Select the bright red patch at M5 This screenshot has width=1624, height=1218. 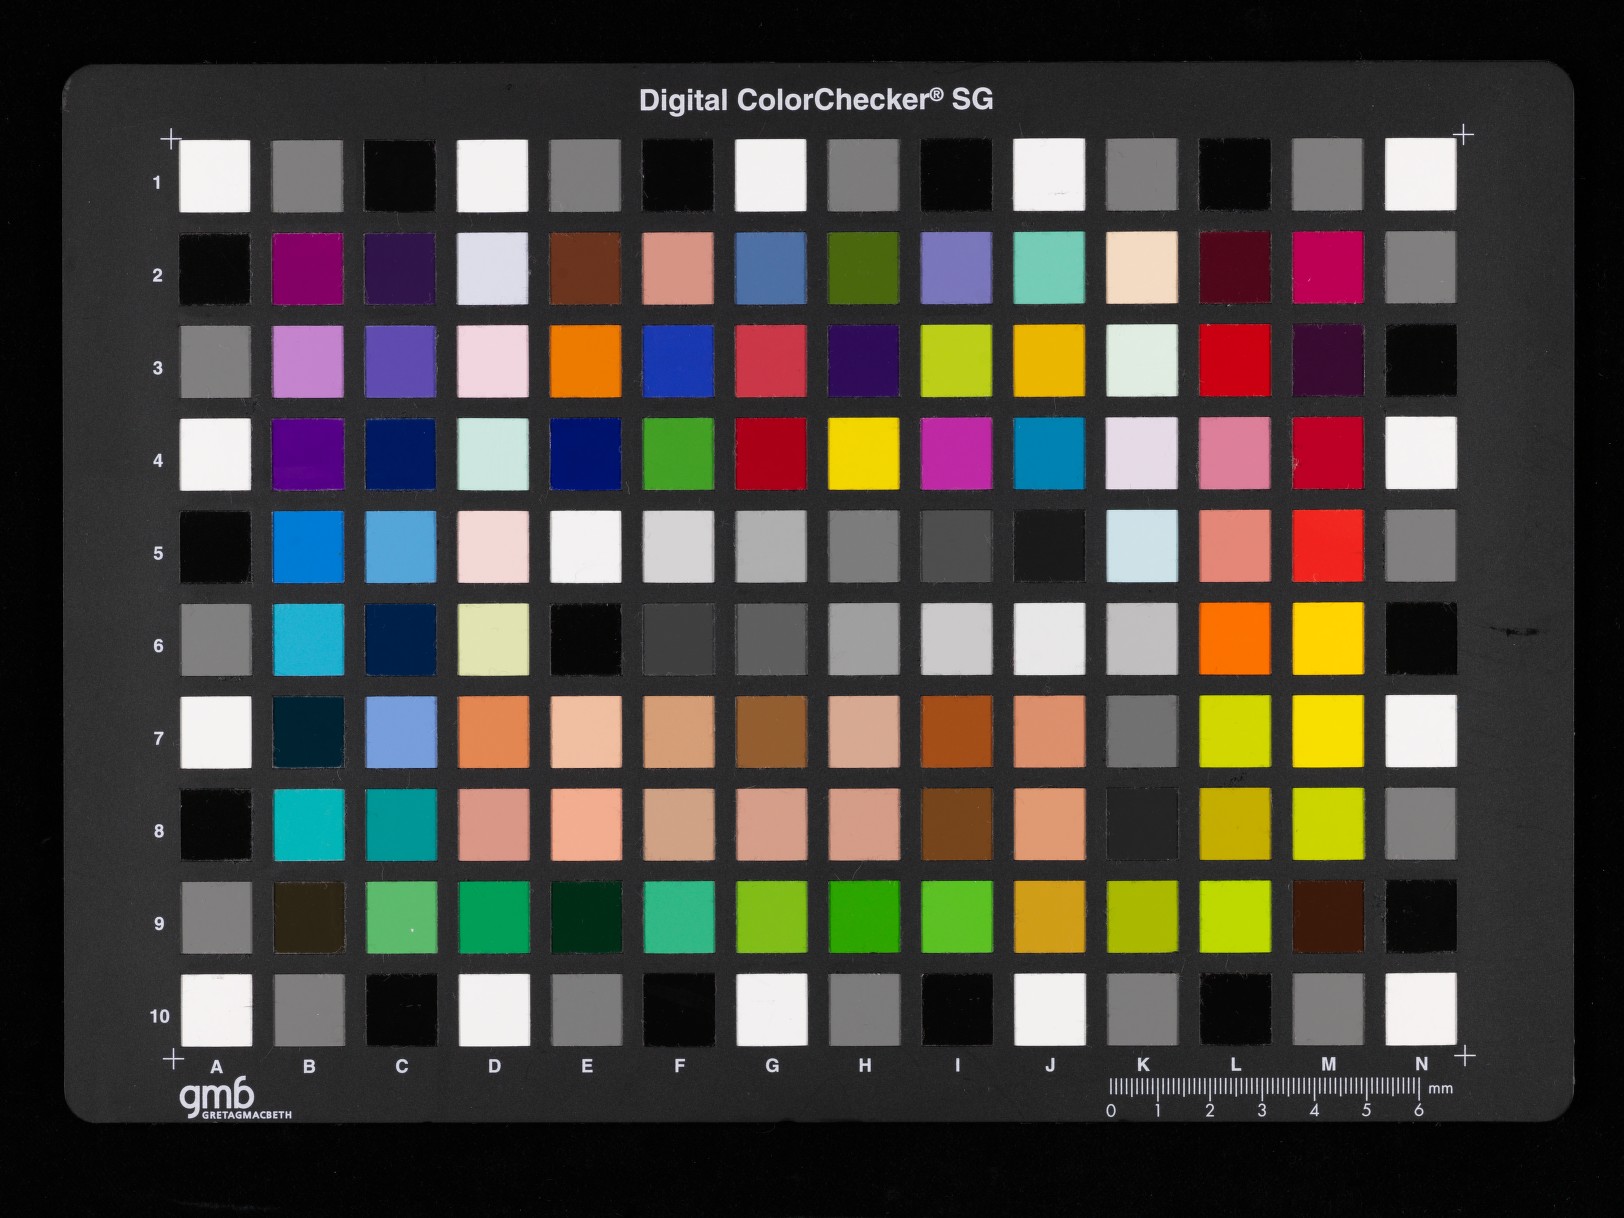pos(1327,546)
